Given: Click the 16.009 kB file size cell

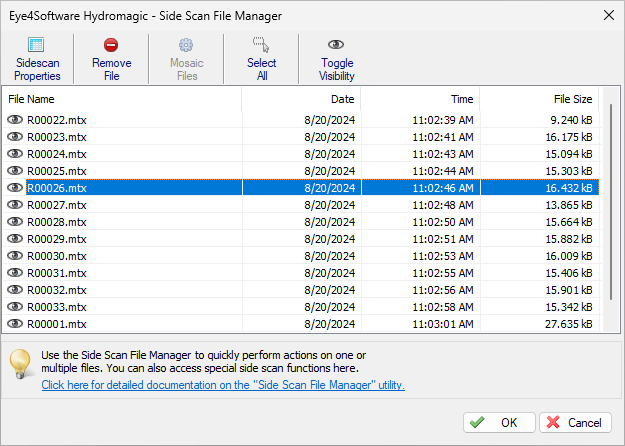Looking at the screenshot, I should [x=569, y=256].
